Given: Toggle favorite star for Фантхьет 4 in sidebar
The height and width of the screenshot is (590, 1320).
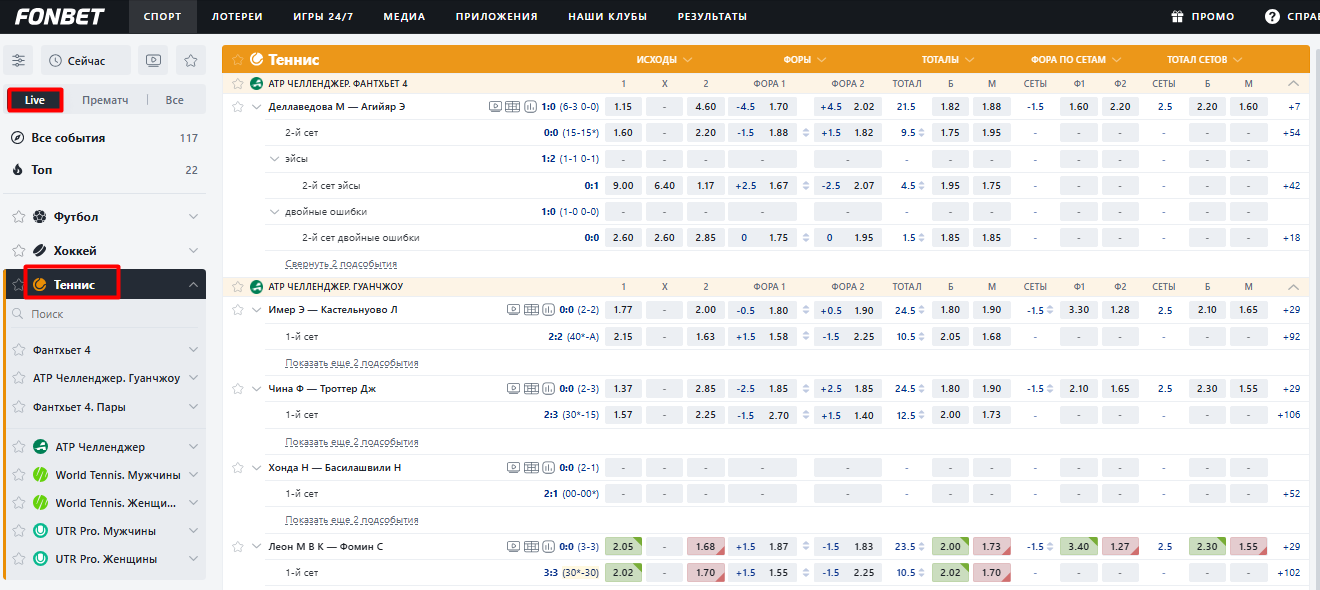Looking at the screenshot, I should click(18, 350).
